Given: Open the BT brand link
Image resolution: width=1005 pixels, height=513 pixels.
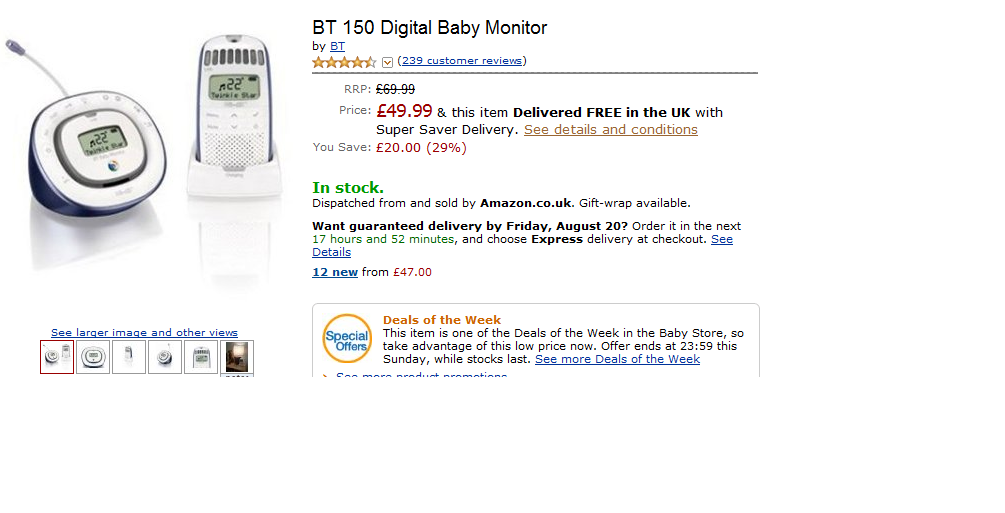Looking at the screenshot, I should (337, 46).
